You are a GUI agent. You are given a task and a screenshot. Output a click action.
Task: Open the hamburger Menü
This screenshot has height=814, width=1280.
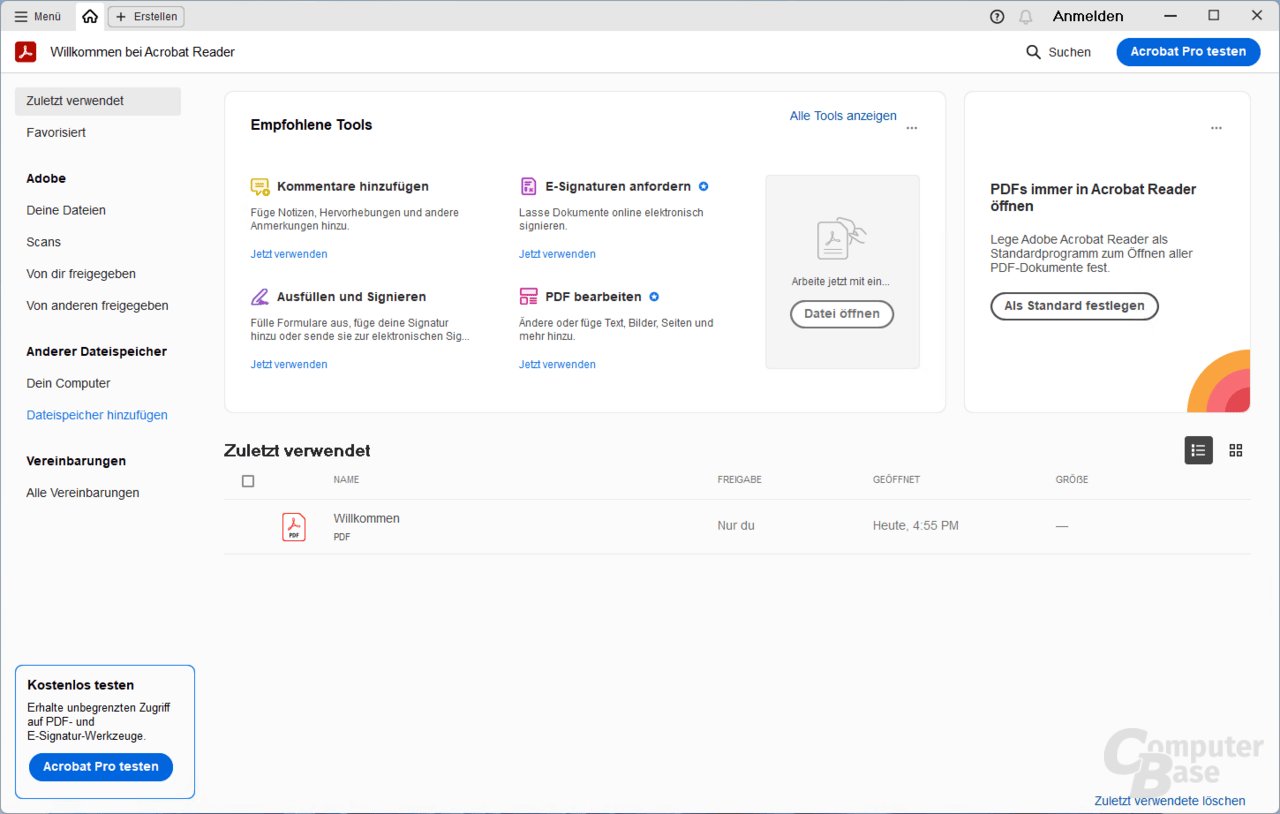pos(38,16)
